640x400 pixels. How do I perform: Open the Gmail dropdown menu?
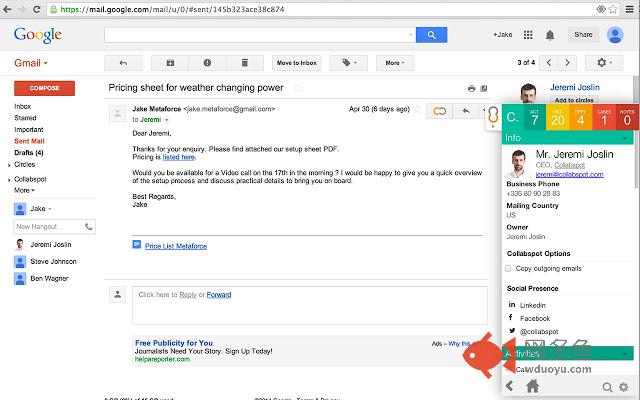click(x=31, y=63)
